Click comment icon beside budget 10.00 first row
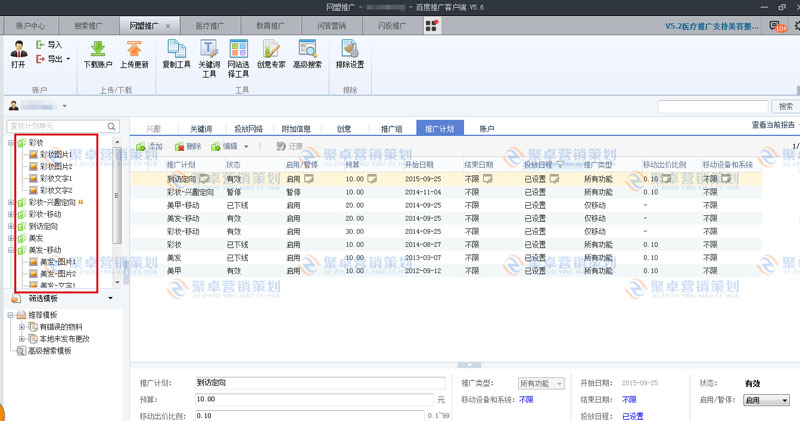800x421 pixels. point(372,179)
